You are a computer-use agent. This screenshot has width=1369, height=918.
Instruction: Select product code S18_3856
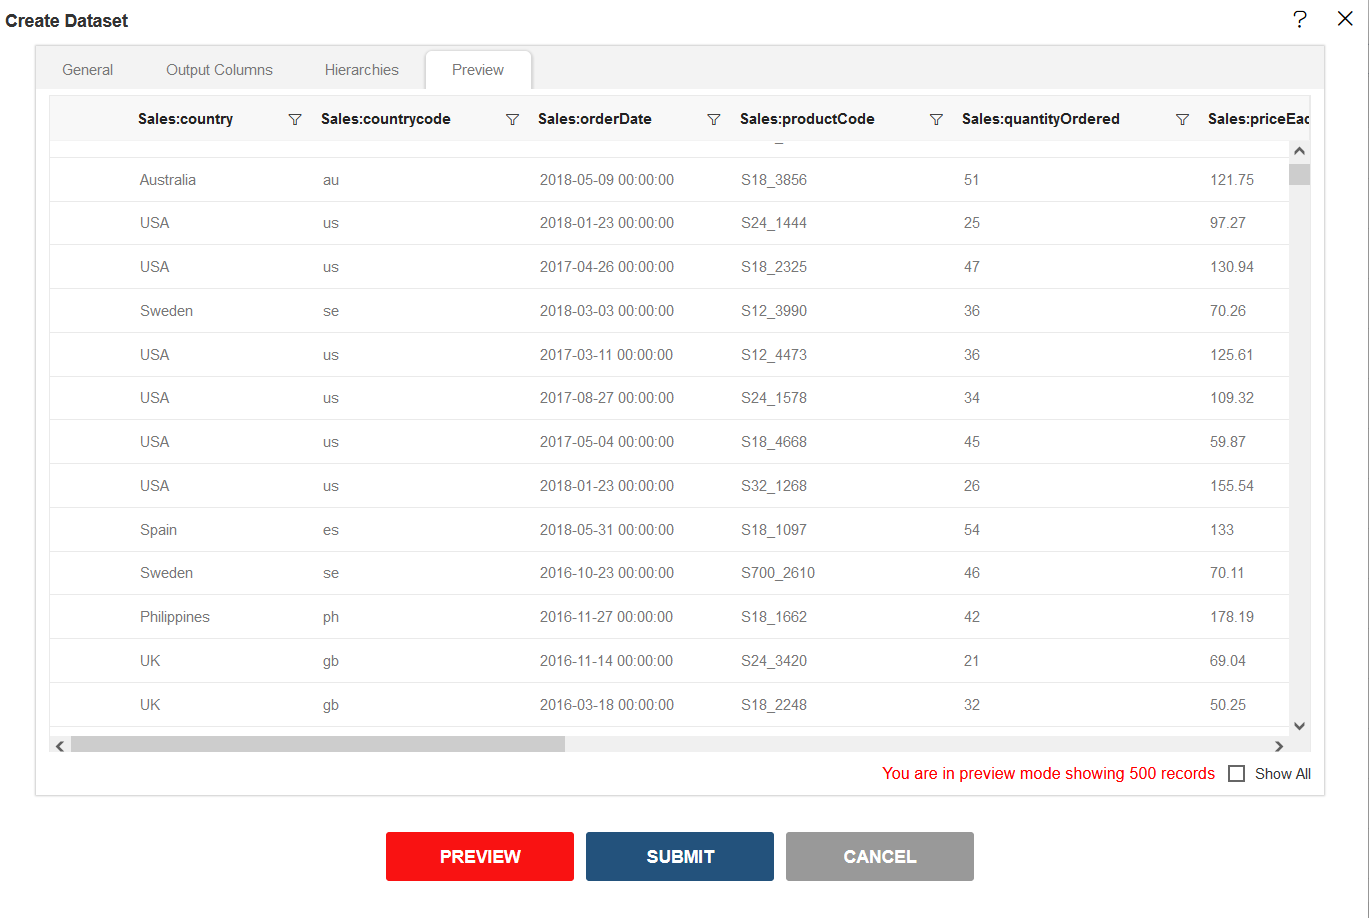774,180
